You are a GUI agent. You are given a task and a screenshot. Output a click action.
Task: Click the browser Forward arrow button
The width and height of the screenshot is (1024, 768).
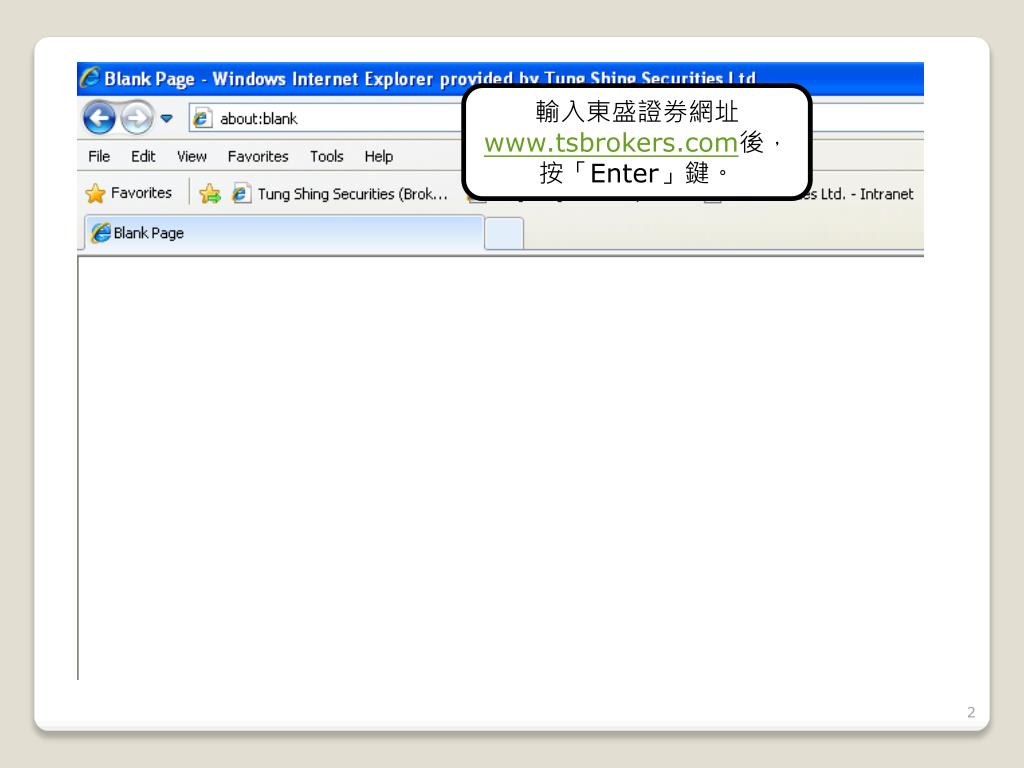tap(137, 118)
